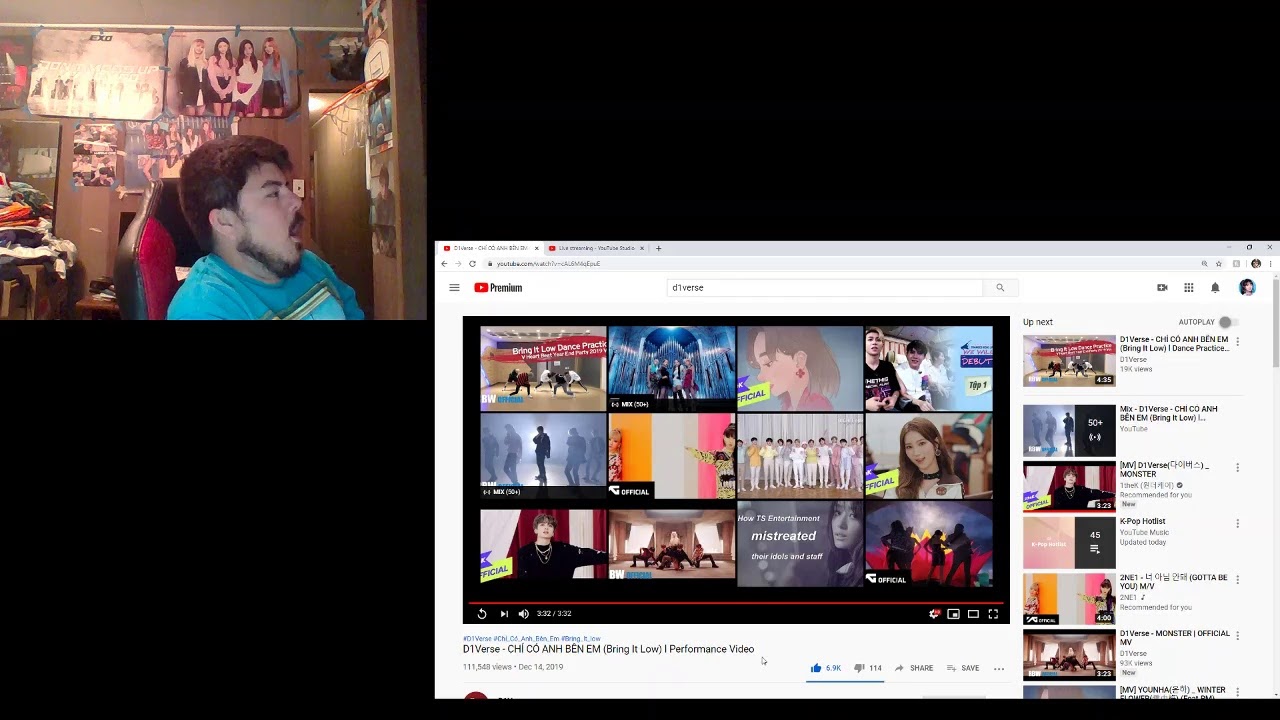Viewport: 1280px width, 720px height.
Task: Click the #D1Verse hashtag link
Action: tap(477, 638)
